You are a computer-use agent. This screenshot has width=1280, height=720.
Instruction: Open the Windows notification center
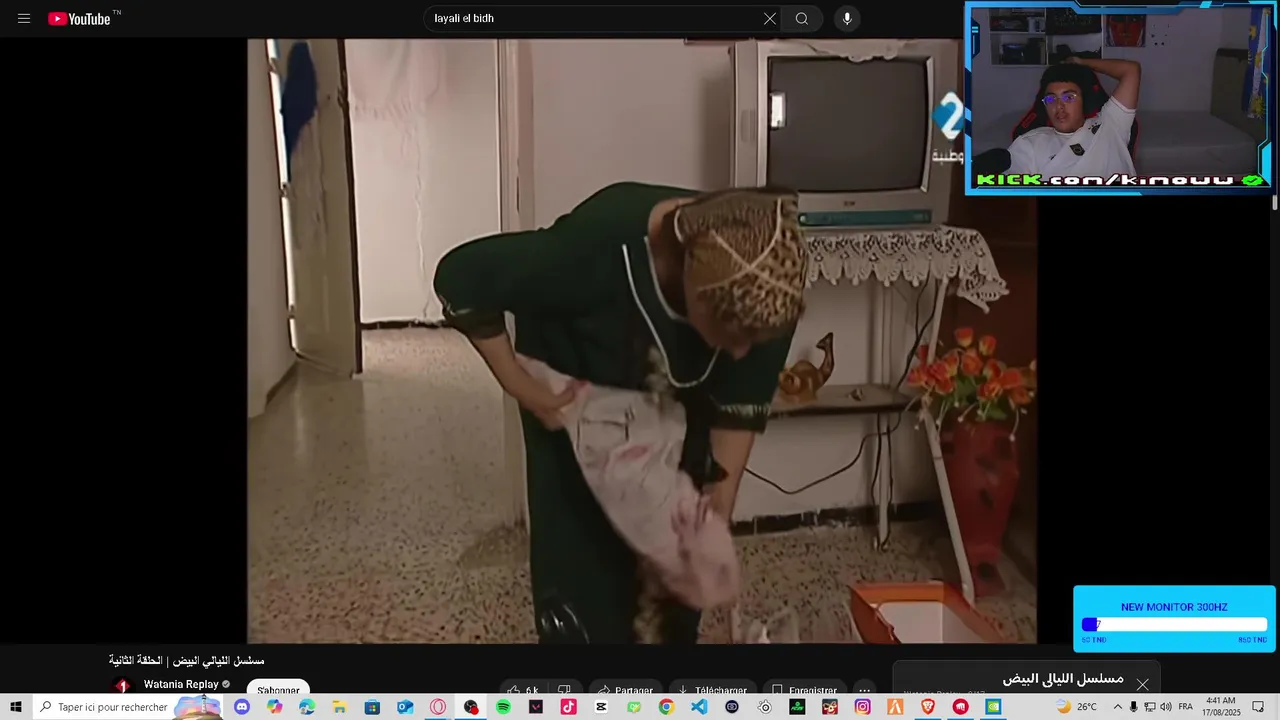[x=1258, y=707]
